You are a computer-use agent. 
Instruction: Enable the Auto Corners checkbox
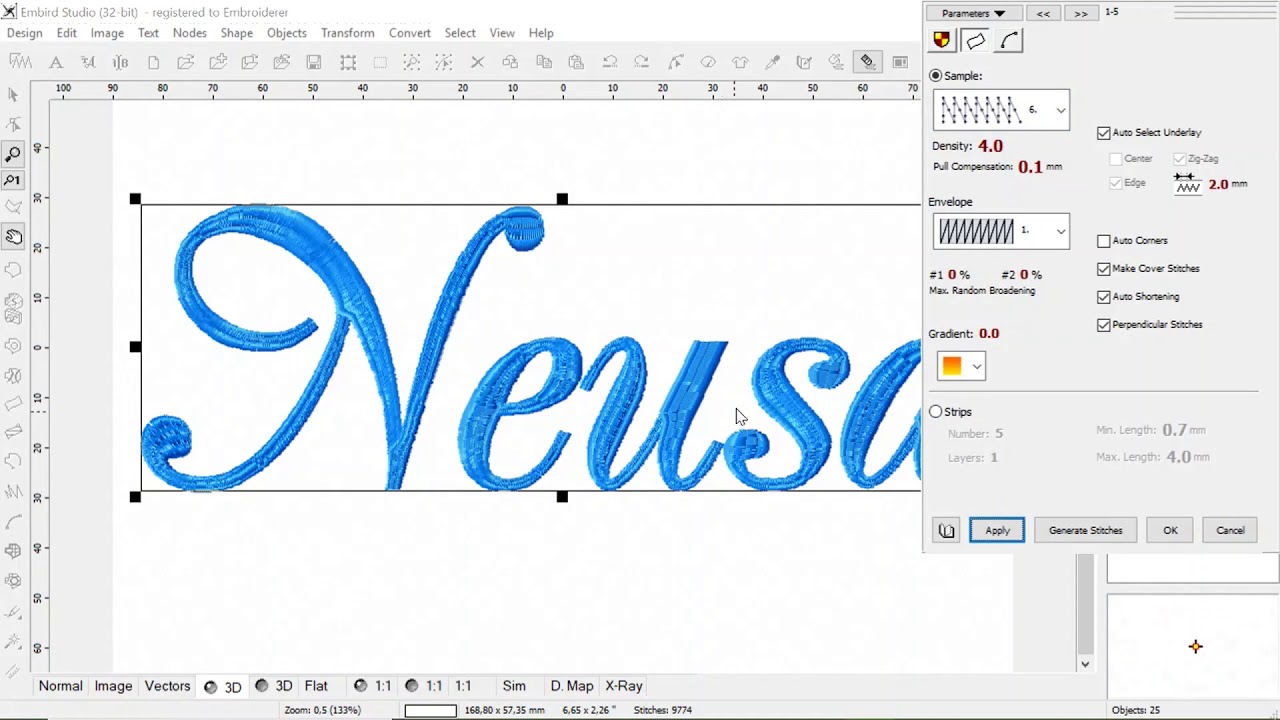click(1104, 241)
